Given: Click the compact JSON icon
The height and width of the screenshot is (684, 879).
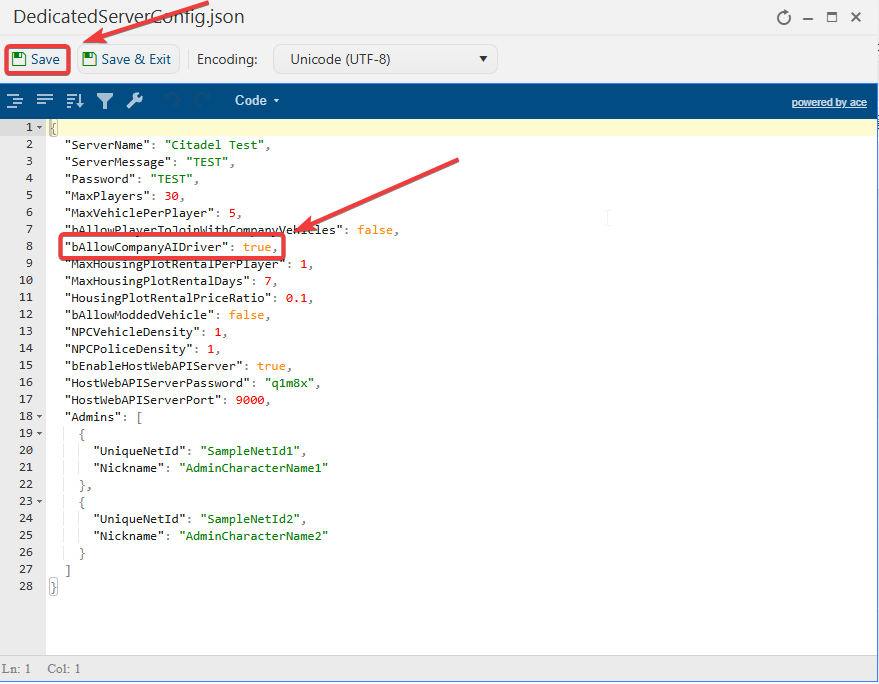Looking at the screenshot, I should 45,101.
